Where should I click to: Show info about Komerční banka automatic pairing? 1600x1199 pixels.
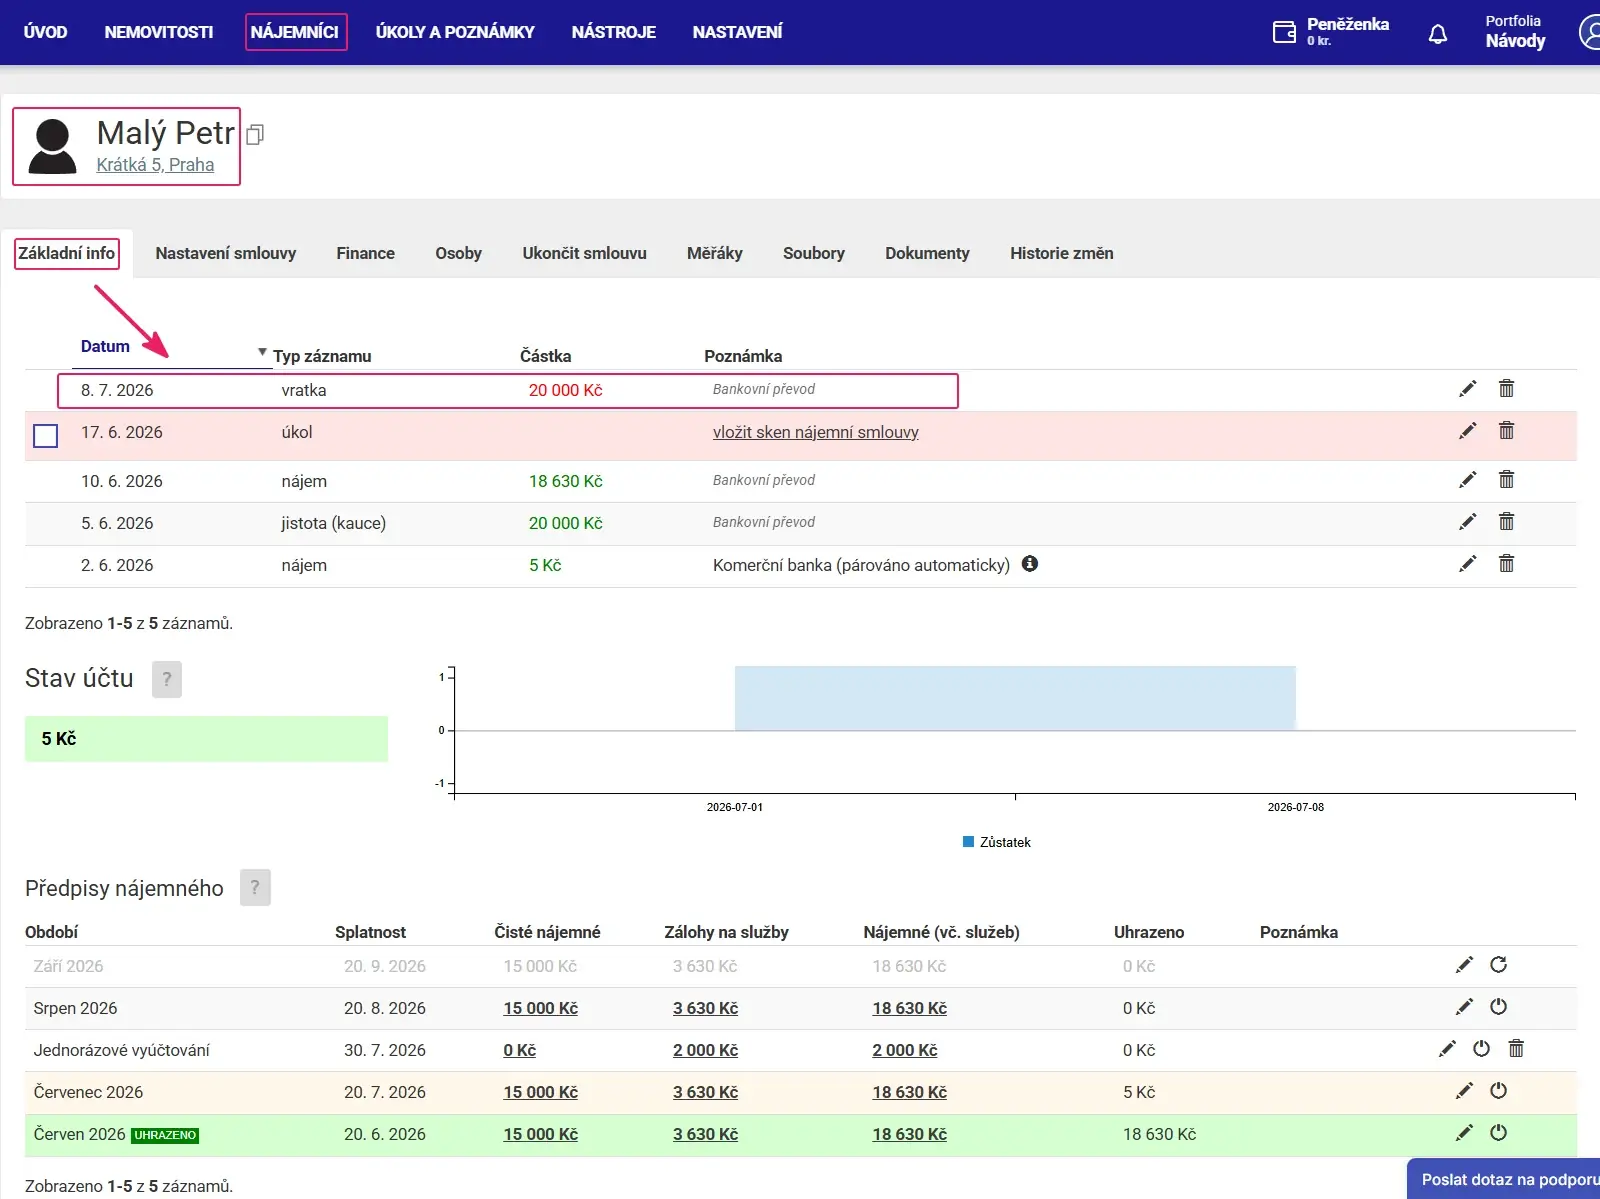coord(1030,564)
